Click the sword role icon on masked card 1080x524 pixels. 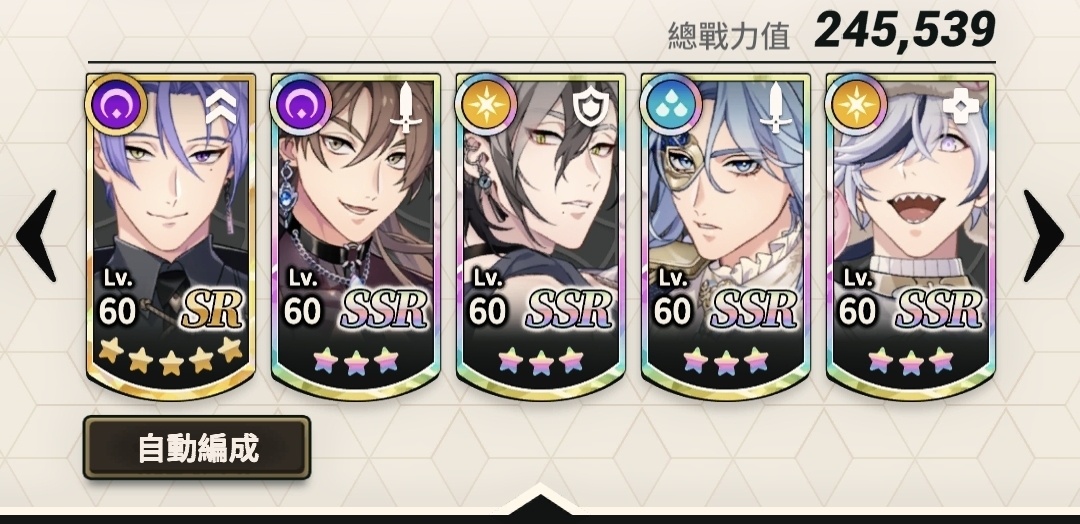pos(776,107)
